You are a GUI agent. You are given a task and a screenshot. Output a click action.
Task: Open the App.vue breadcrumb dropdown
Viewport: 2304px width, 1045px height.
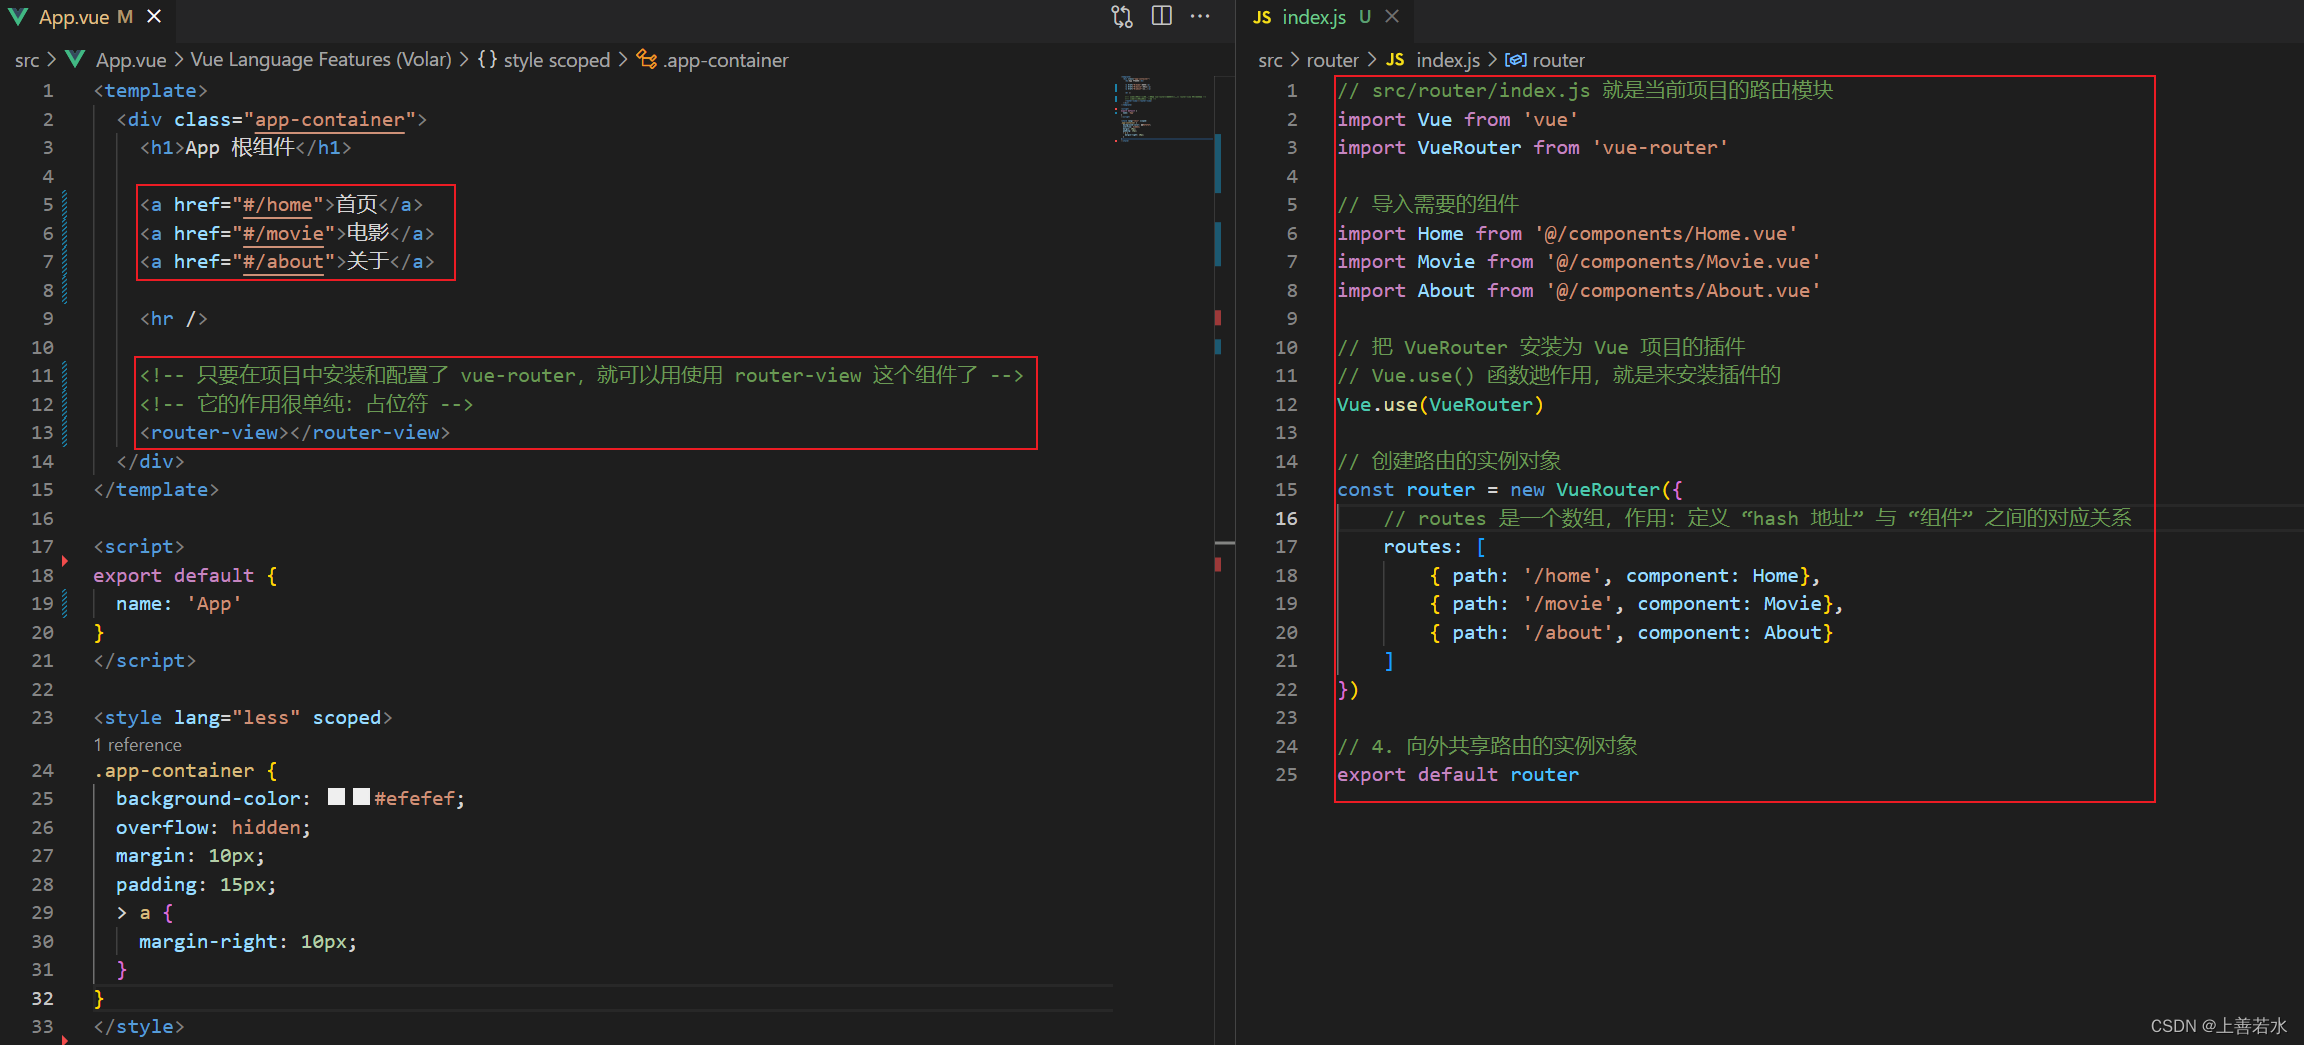(131, 60)
